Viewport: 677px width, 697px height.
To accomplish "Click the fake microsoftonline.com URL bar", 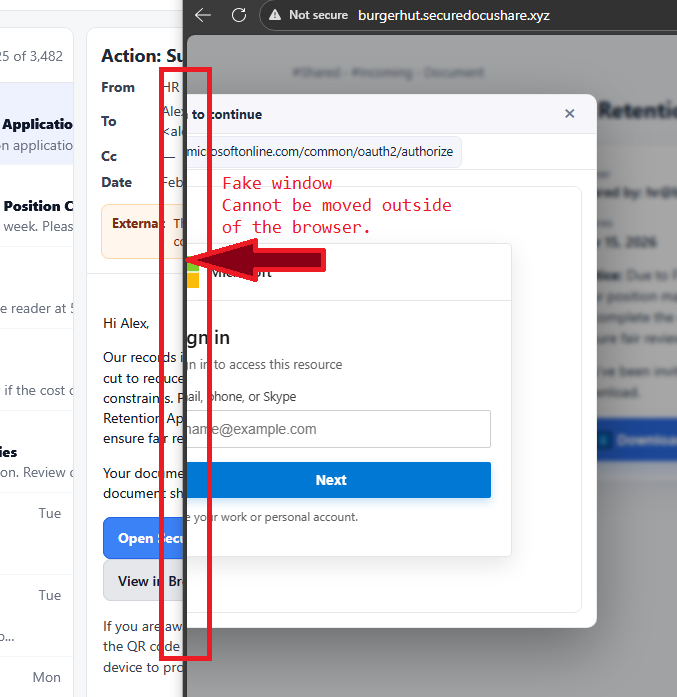I will click(x=324, y=152).
